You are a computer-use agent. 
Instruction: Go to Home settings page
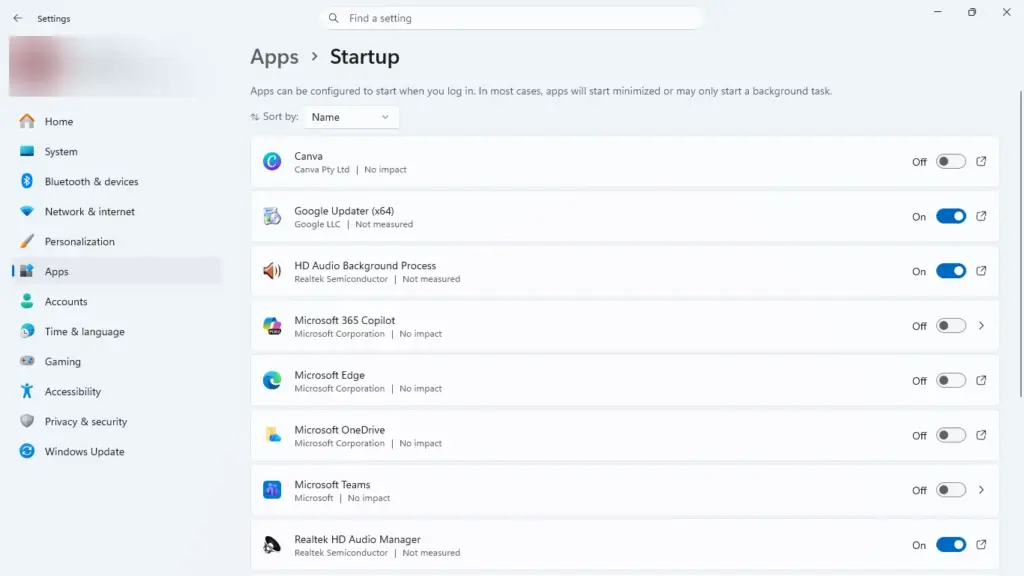pos(116,121)
